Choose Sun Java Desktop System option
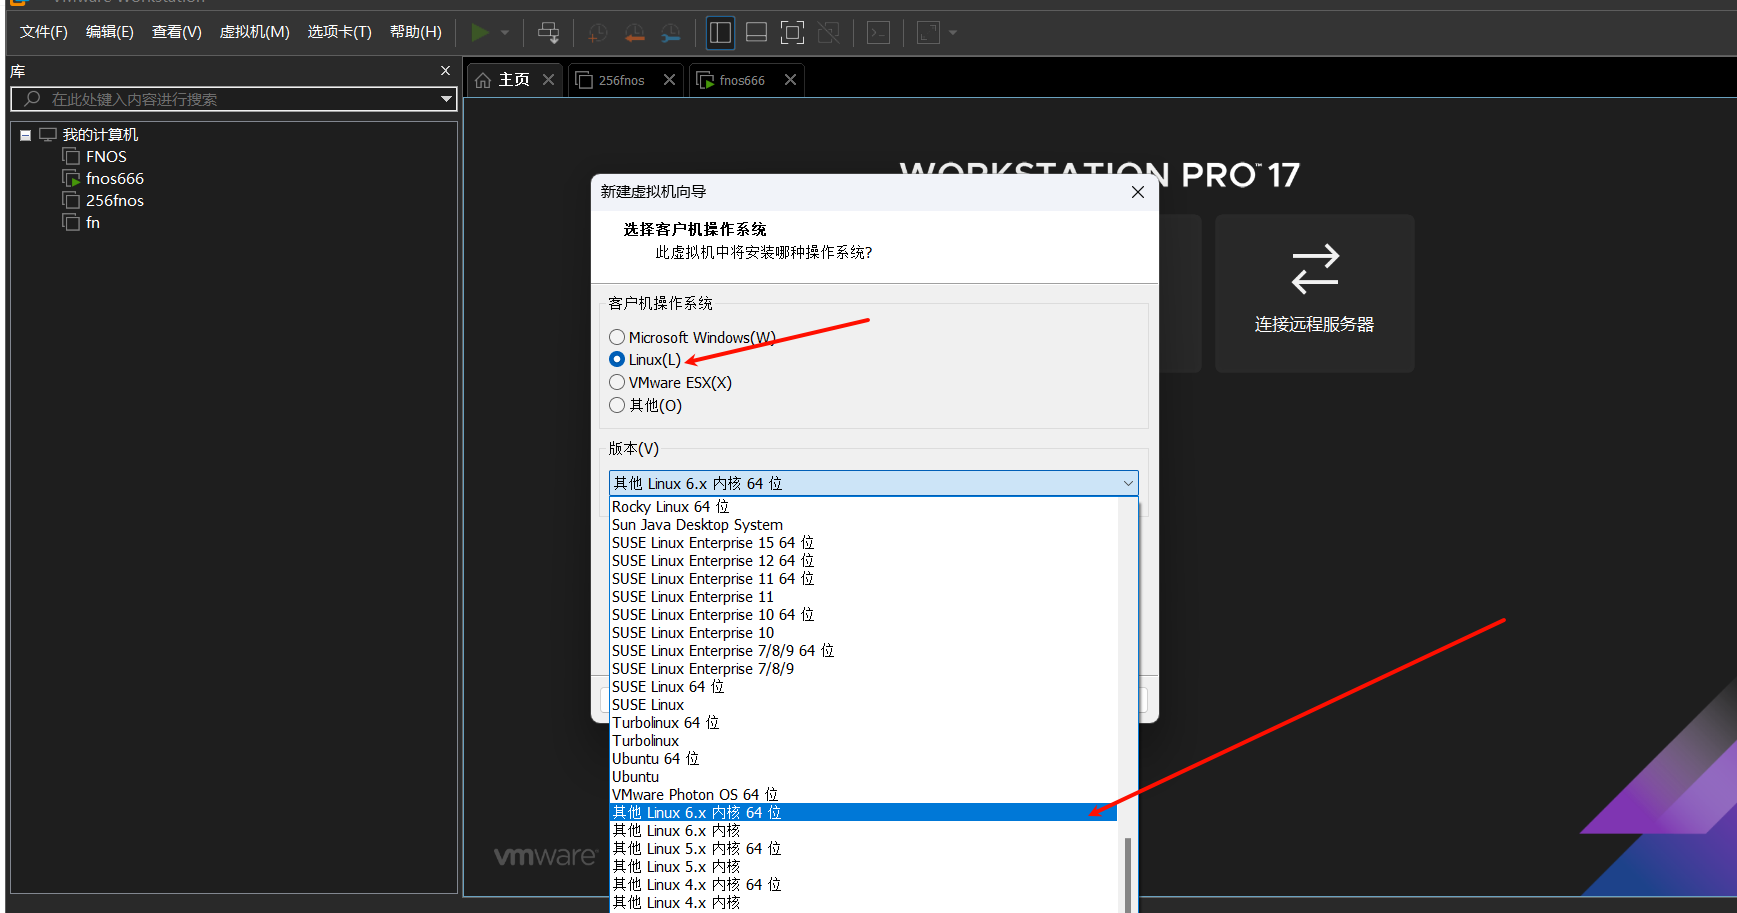Screen dimensions: 1737x913 coord(863,525)
